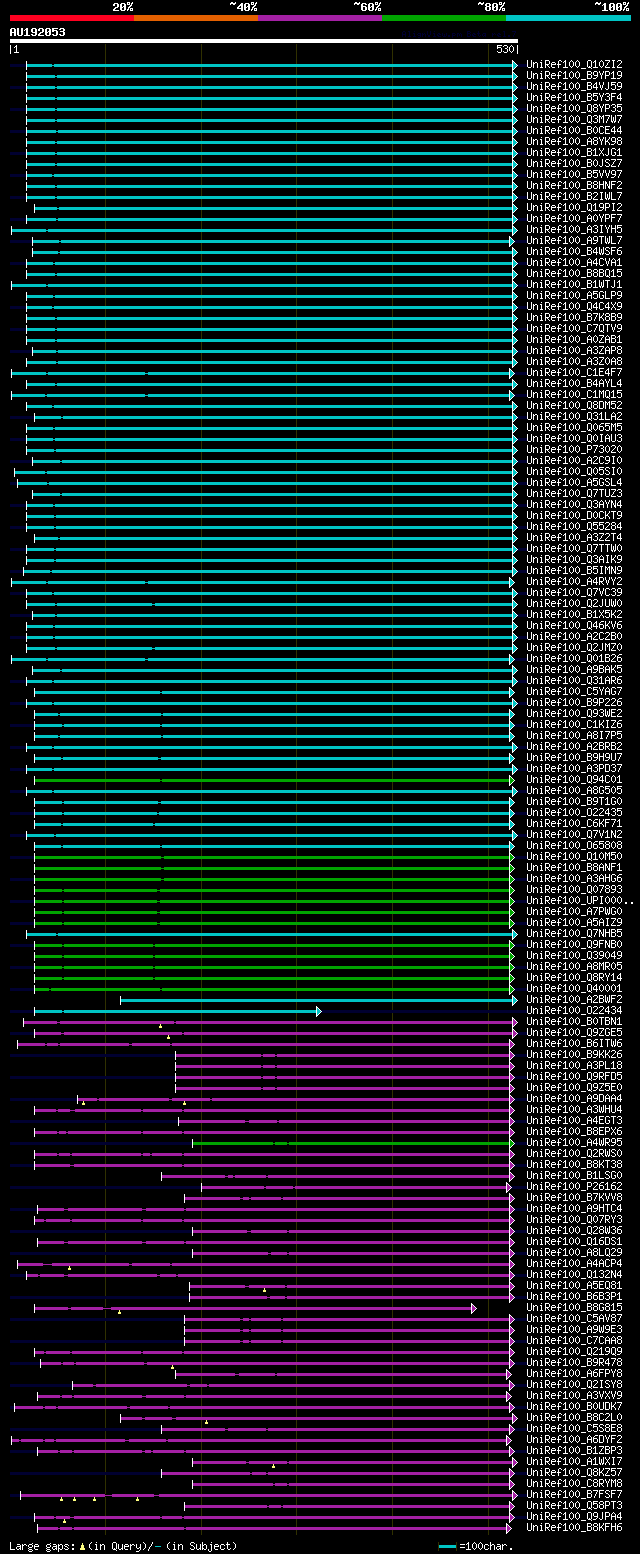640x1554 pixels.
Task: Open hit UniRef100_Q3M7W7
Action: (574, 119)
